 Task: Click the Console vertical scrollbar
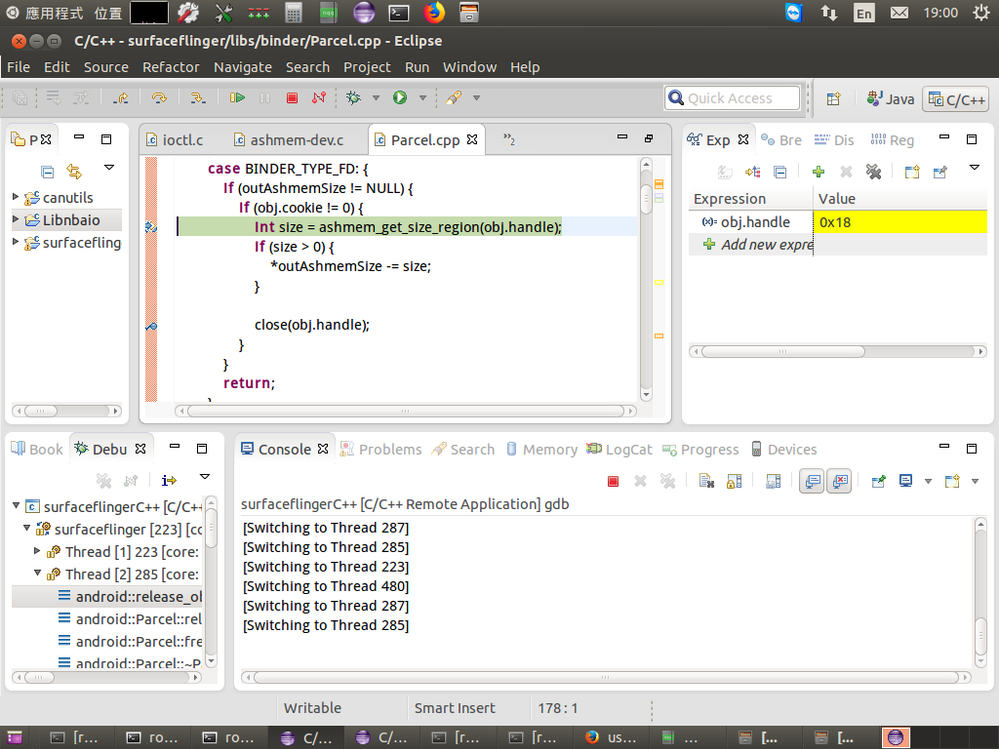pos(981,592)
